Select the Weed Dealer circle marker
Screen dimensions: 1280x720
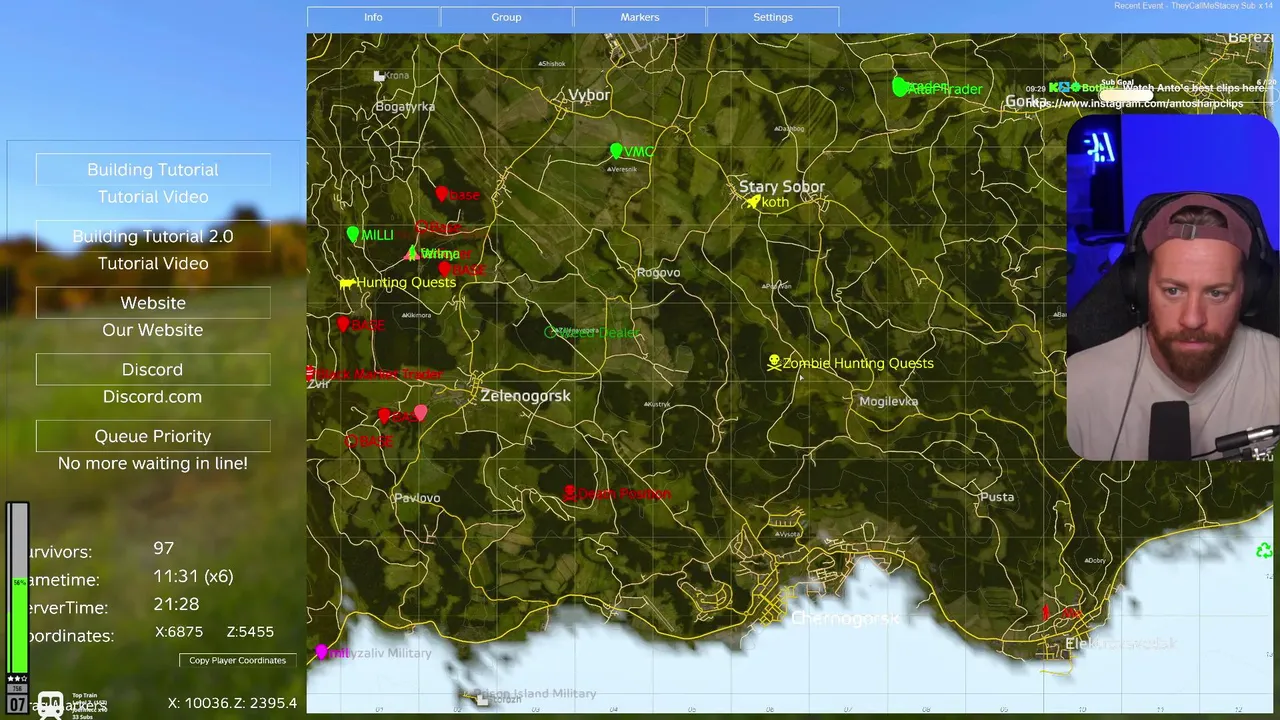coord(550,332)
